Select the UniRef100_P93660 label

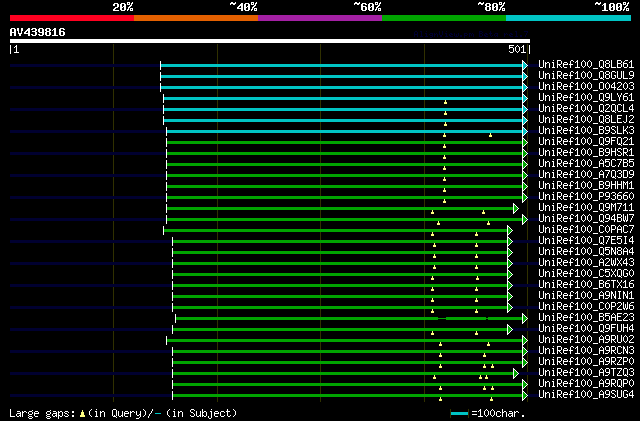click(586, 196)
